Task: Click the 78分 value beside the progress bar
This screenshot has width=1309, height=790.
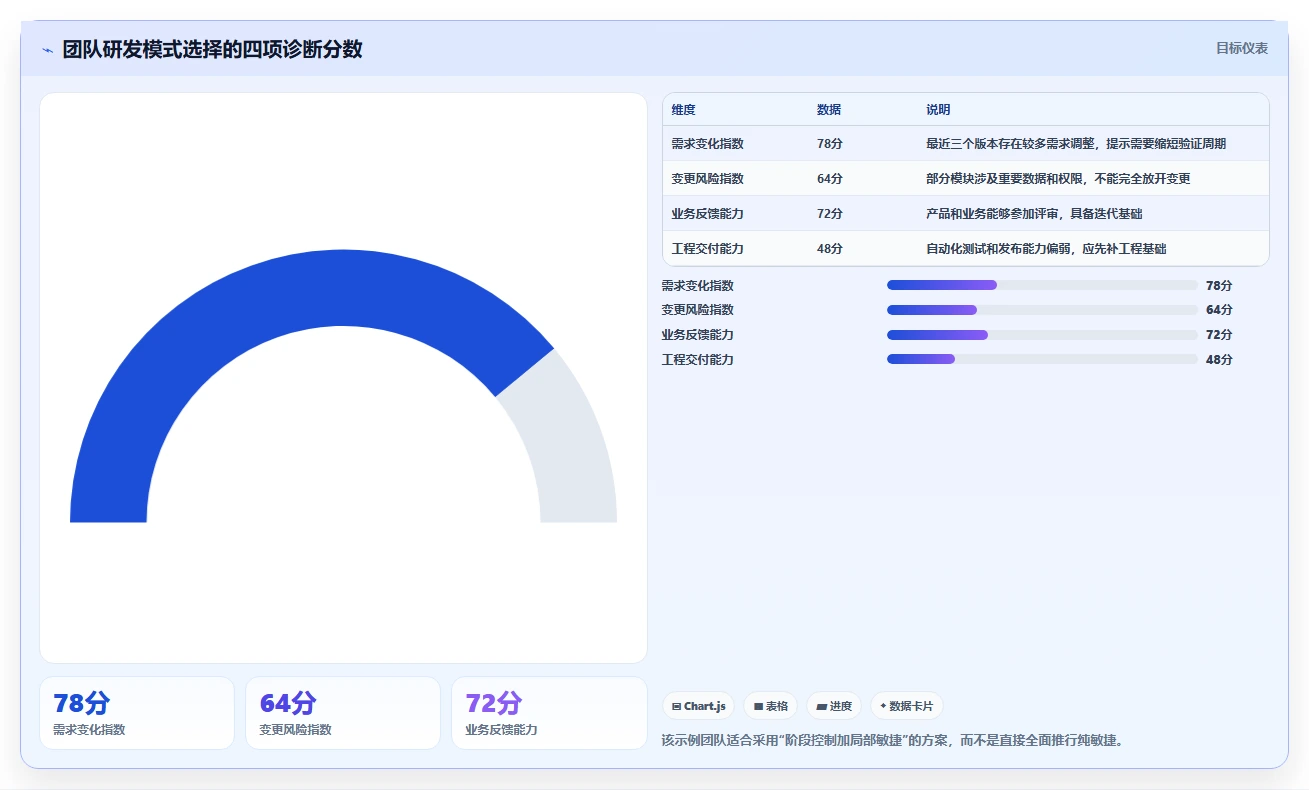Action: pos(1219,285)
